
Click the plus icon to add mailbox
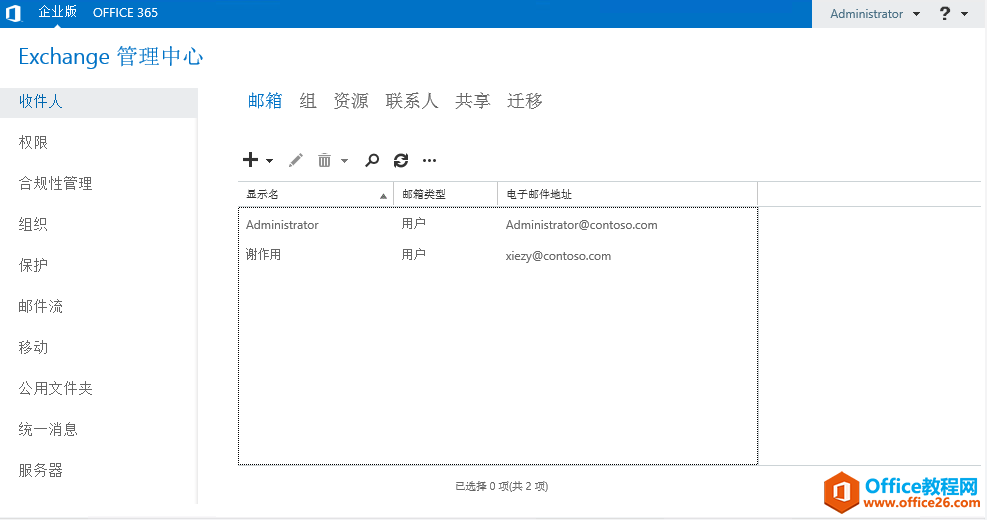pyautogui.click(x=251, y=160)
